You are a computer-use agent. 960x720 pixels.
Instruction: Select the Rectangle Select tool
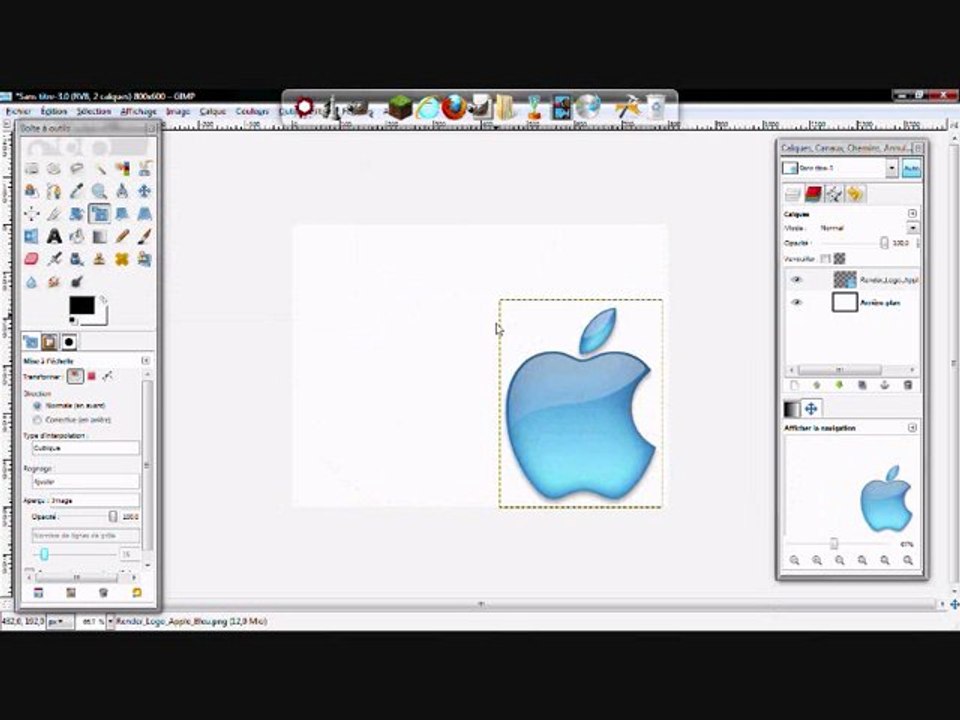(31, 168)
